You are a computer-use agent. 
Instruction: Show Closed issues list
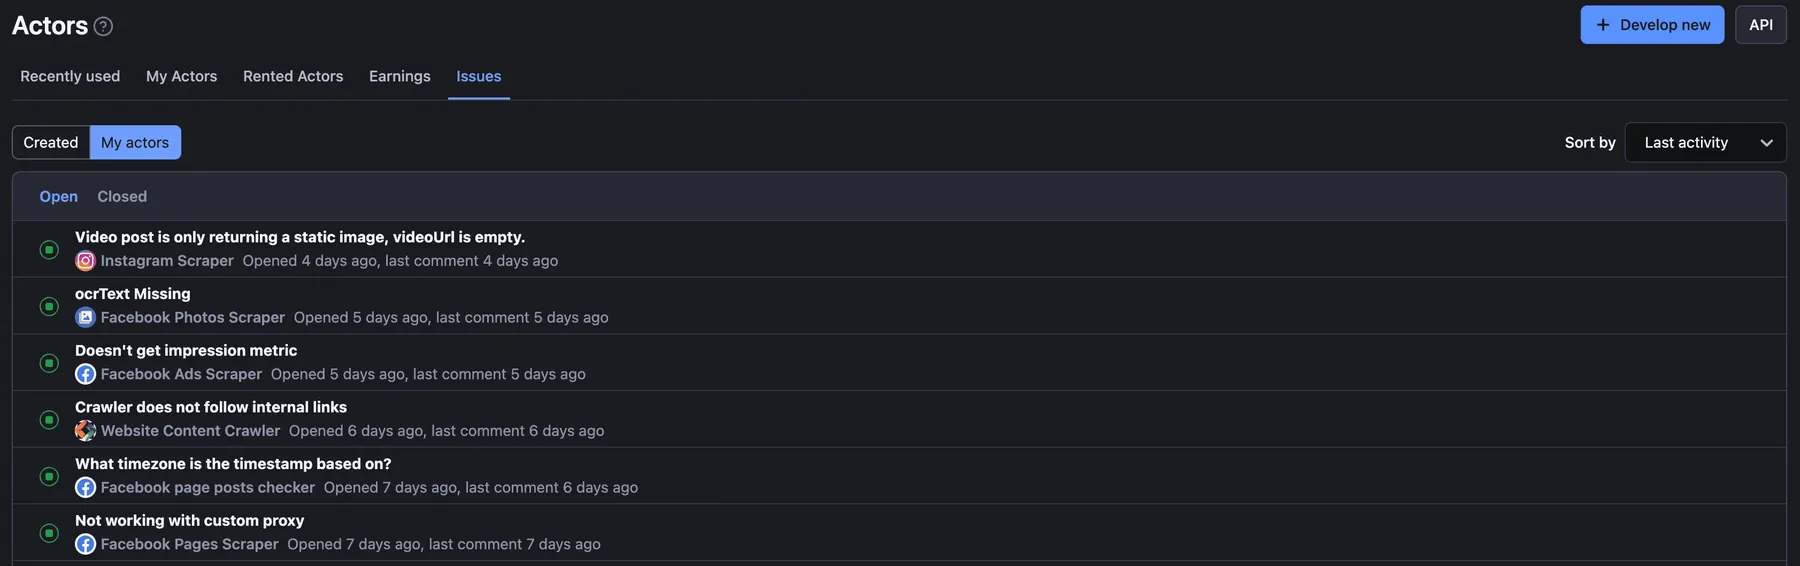point(122,197)
